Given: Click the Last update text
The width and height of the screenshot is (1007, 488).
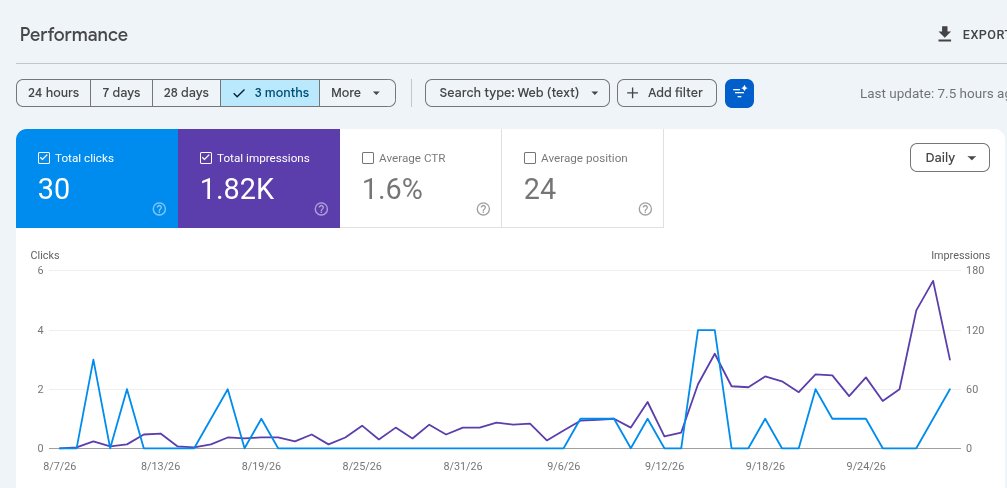Looking at the screenshot, I should pyautogui.click(x=933, y=94).
